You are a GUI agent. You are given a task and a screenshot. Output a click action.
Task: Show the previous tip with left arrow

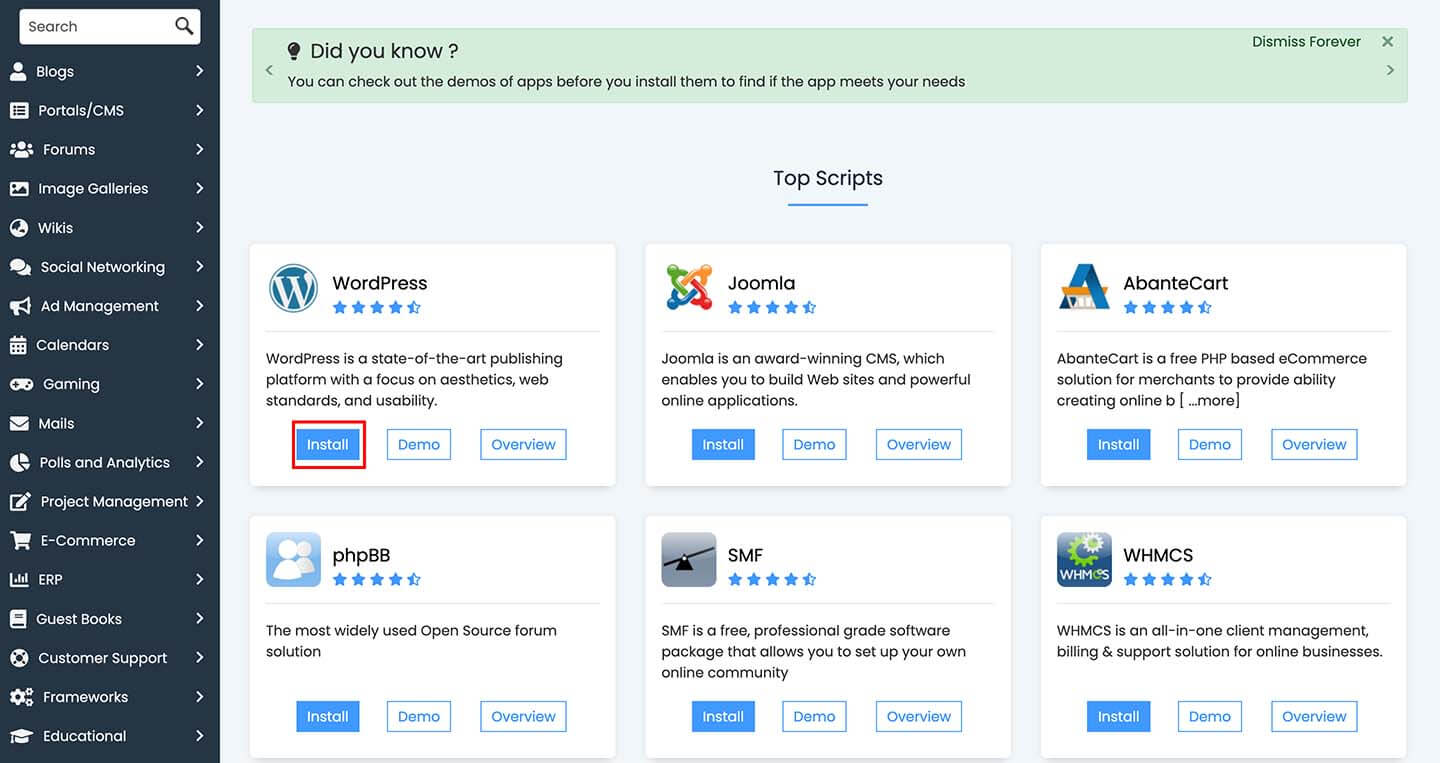(x=269, y=70)
